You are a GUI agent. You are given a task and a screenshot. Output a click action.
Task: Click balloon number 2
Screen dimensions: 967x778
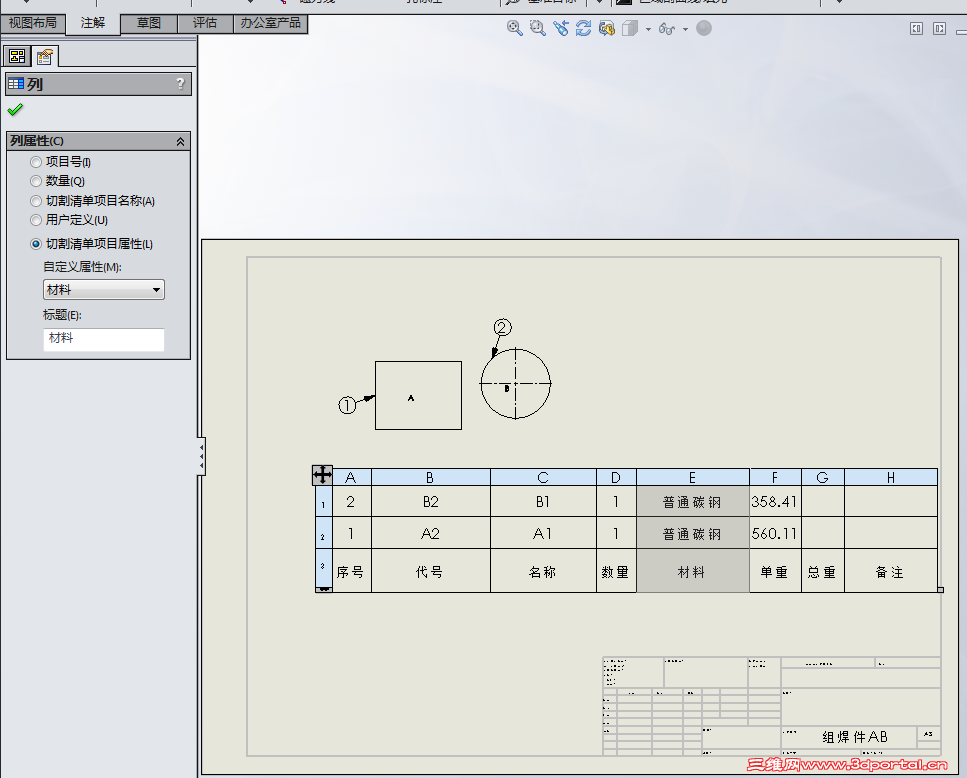click(x=503, y=327)
